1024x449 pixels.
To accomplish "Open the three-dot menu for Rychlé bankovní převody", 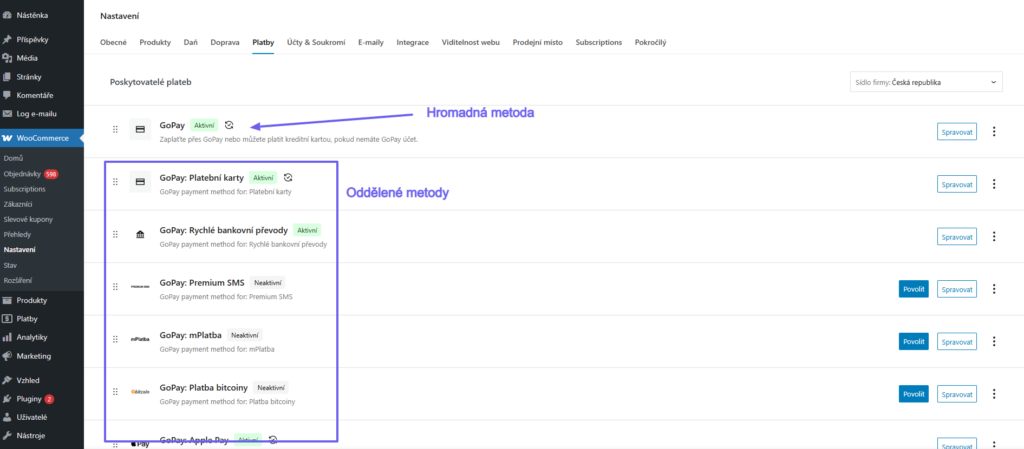I will pos(994,236).
